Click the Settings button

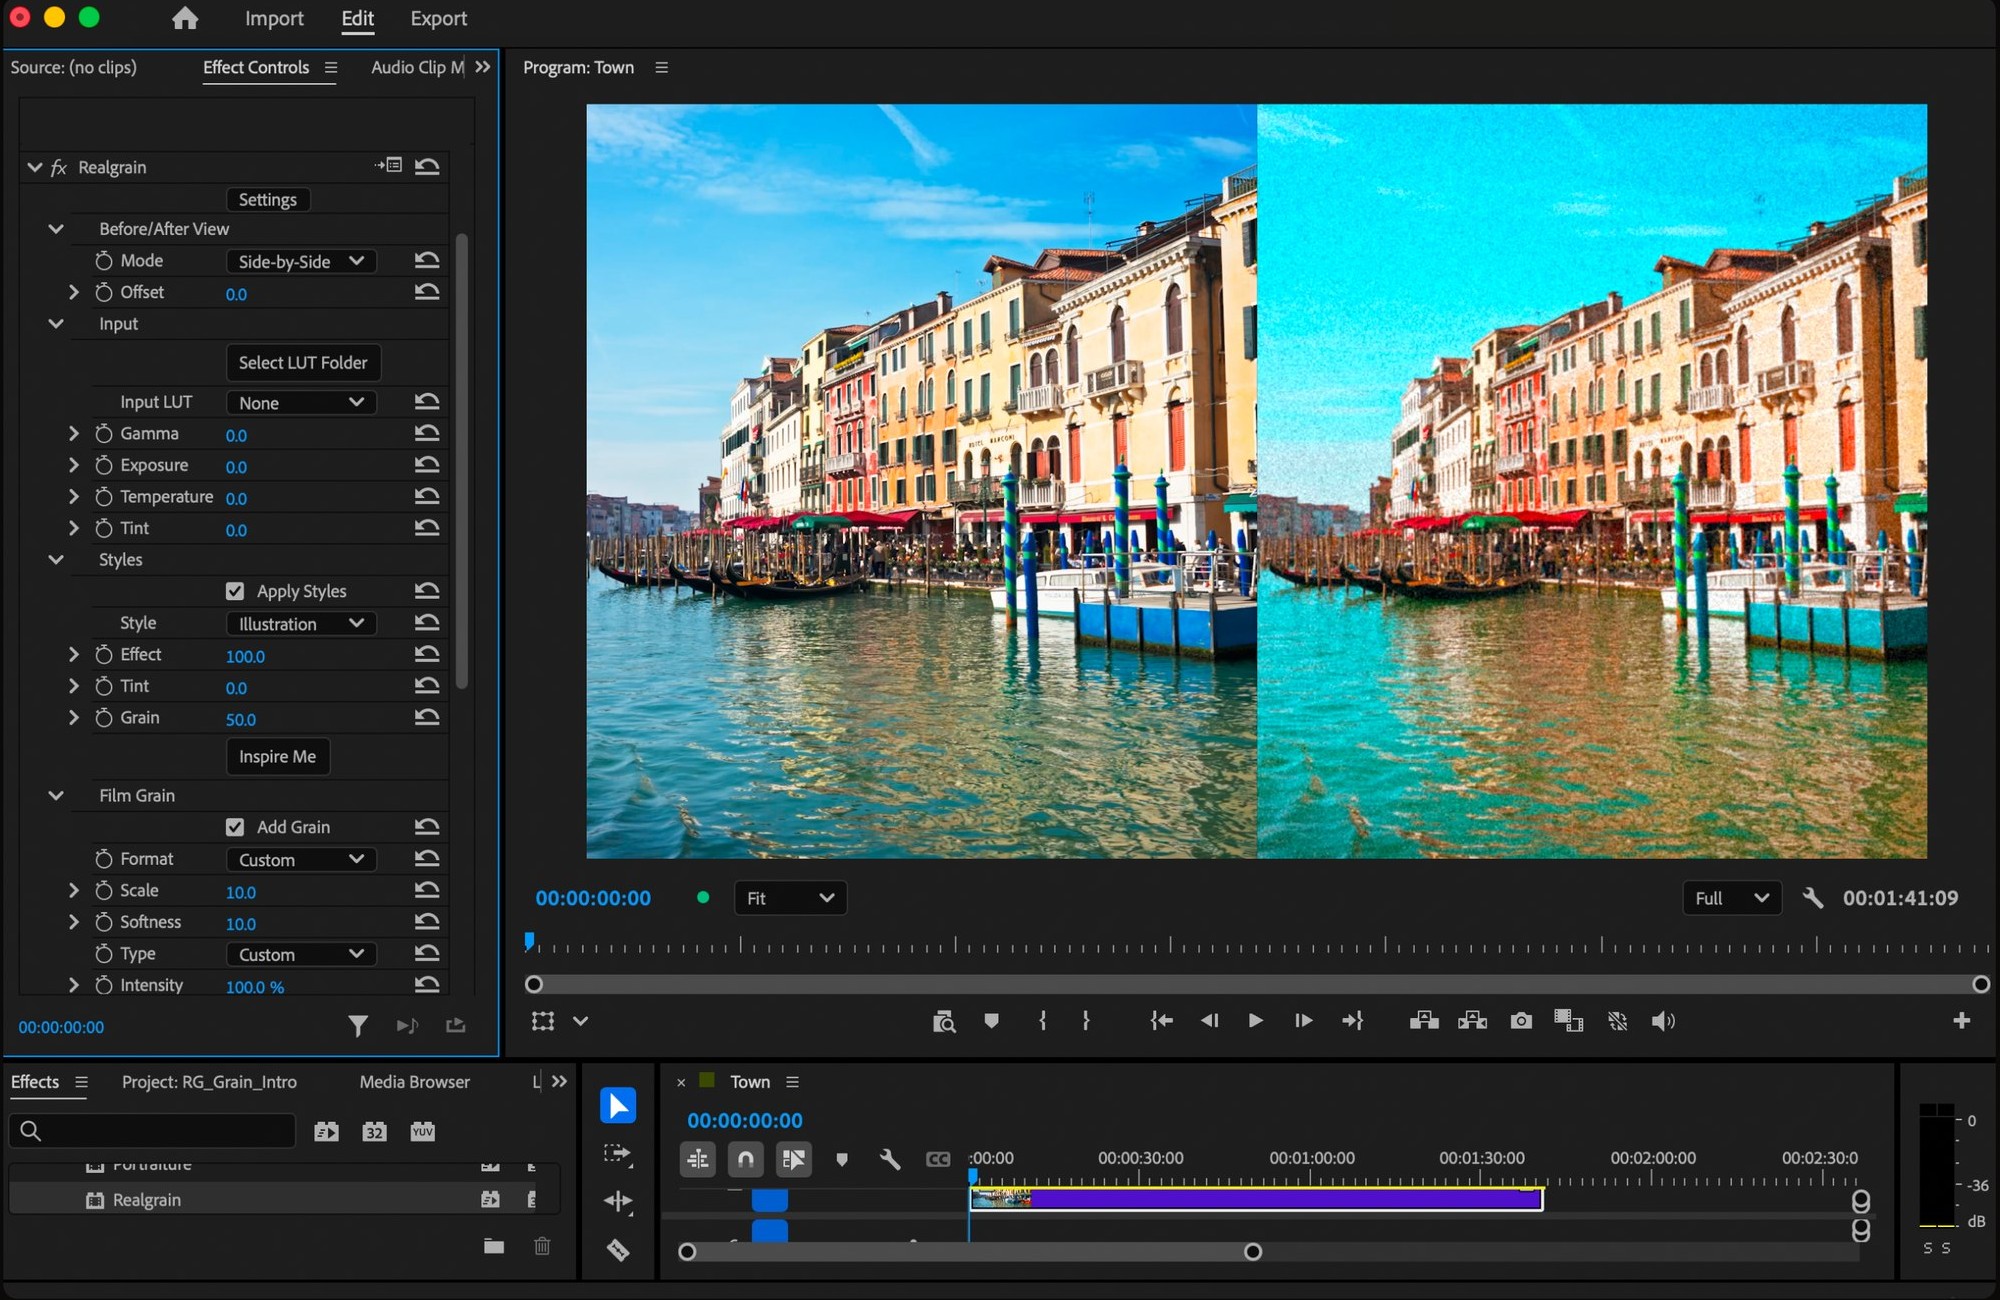tap(268, 199)
